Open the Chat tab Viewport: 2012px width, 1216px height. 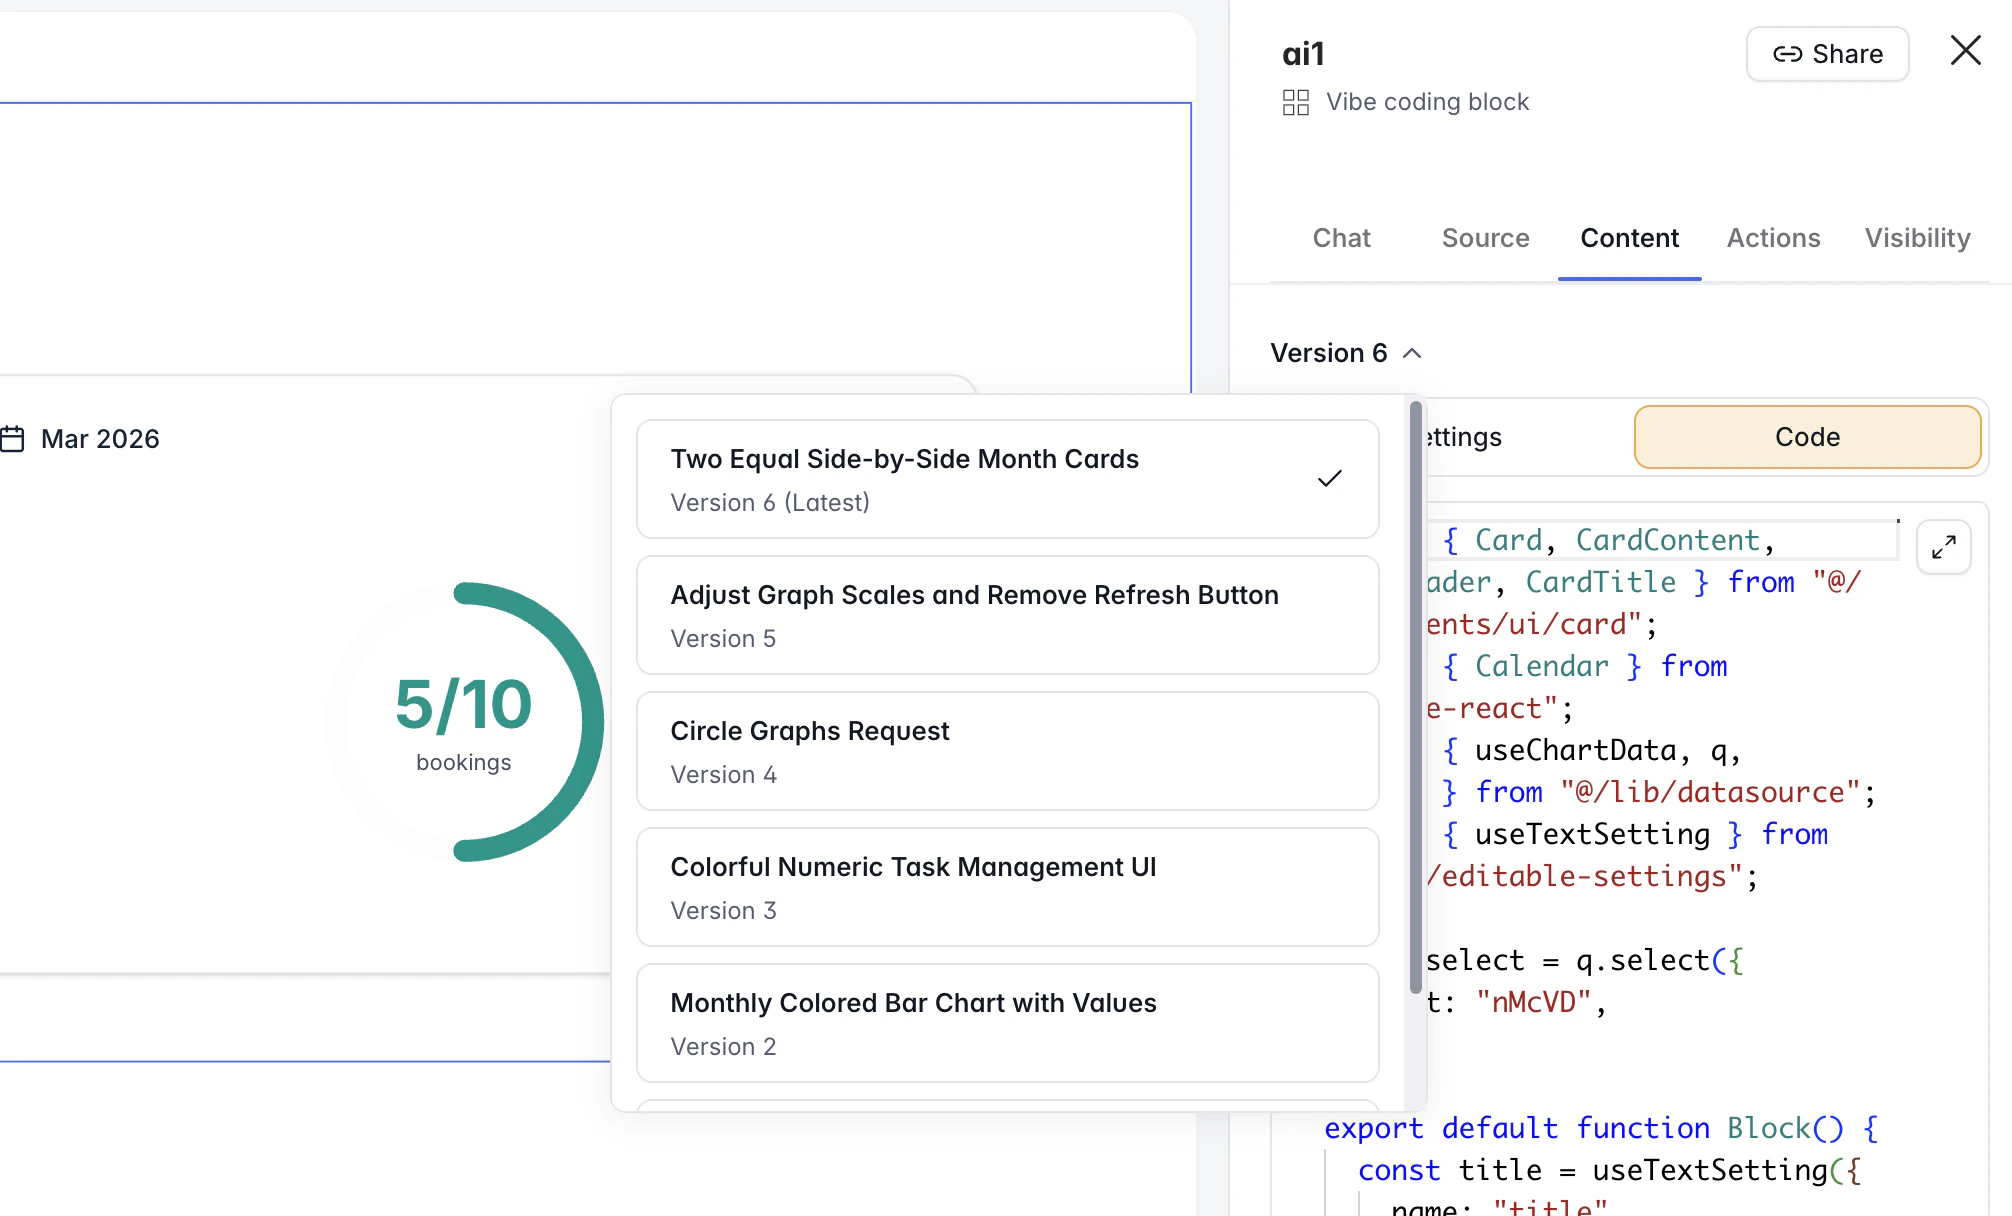[x=1341, y=238]
